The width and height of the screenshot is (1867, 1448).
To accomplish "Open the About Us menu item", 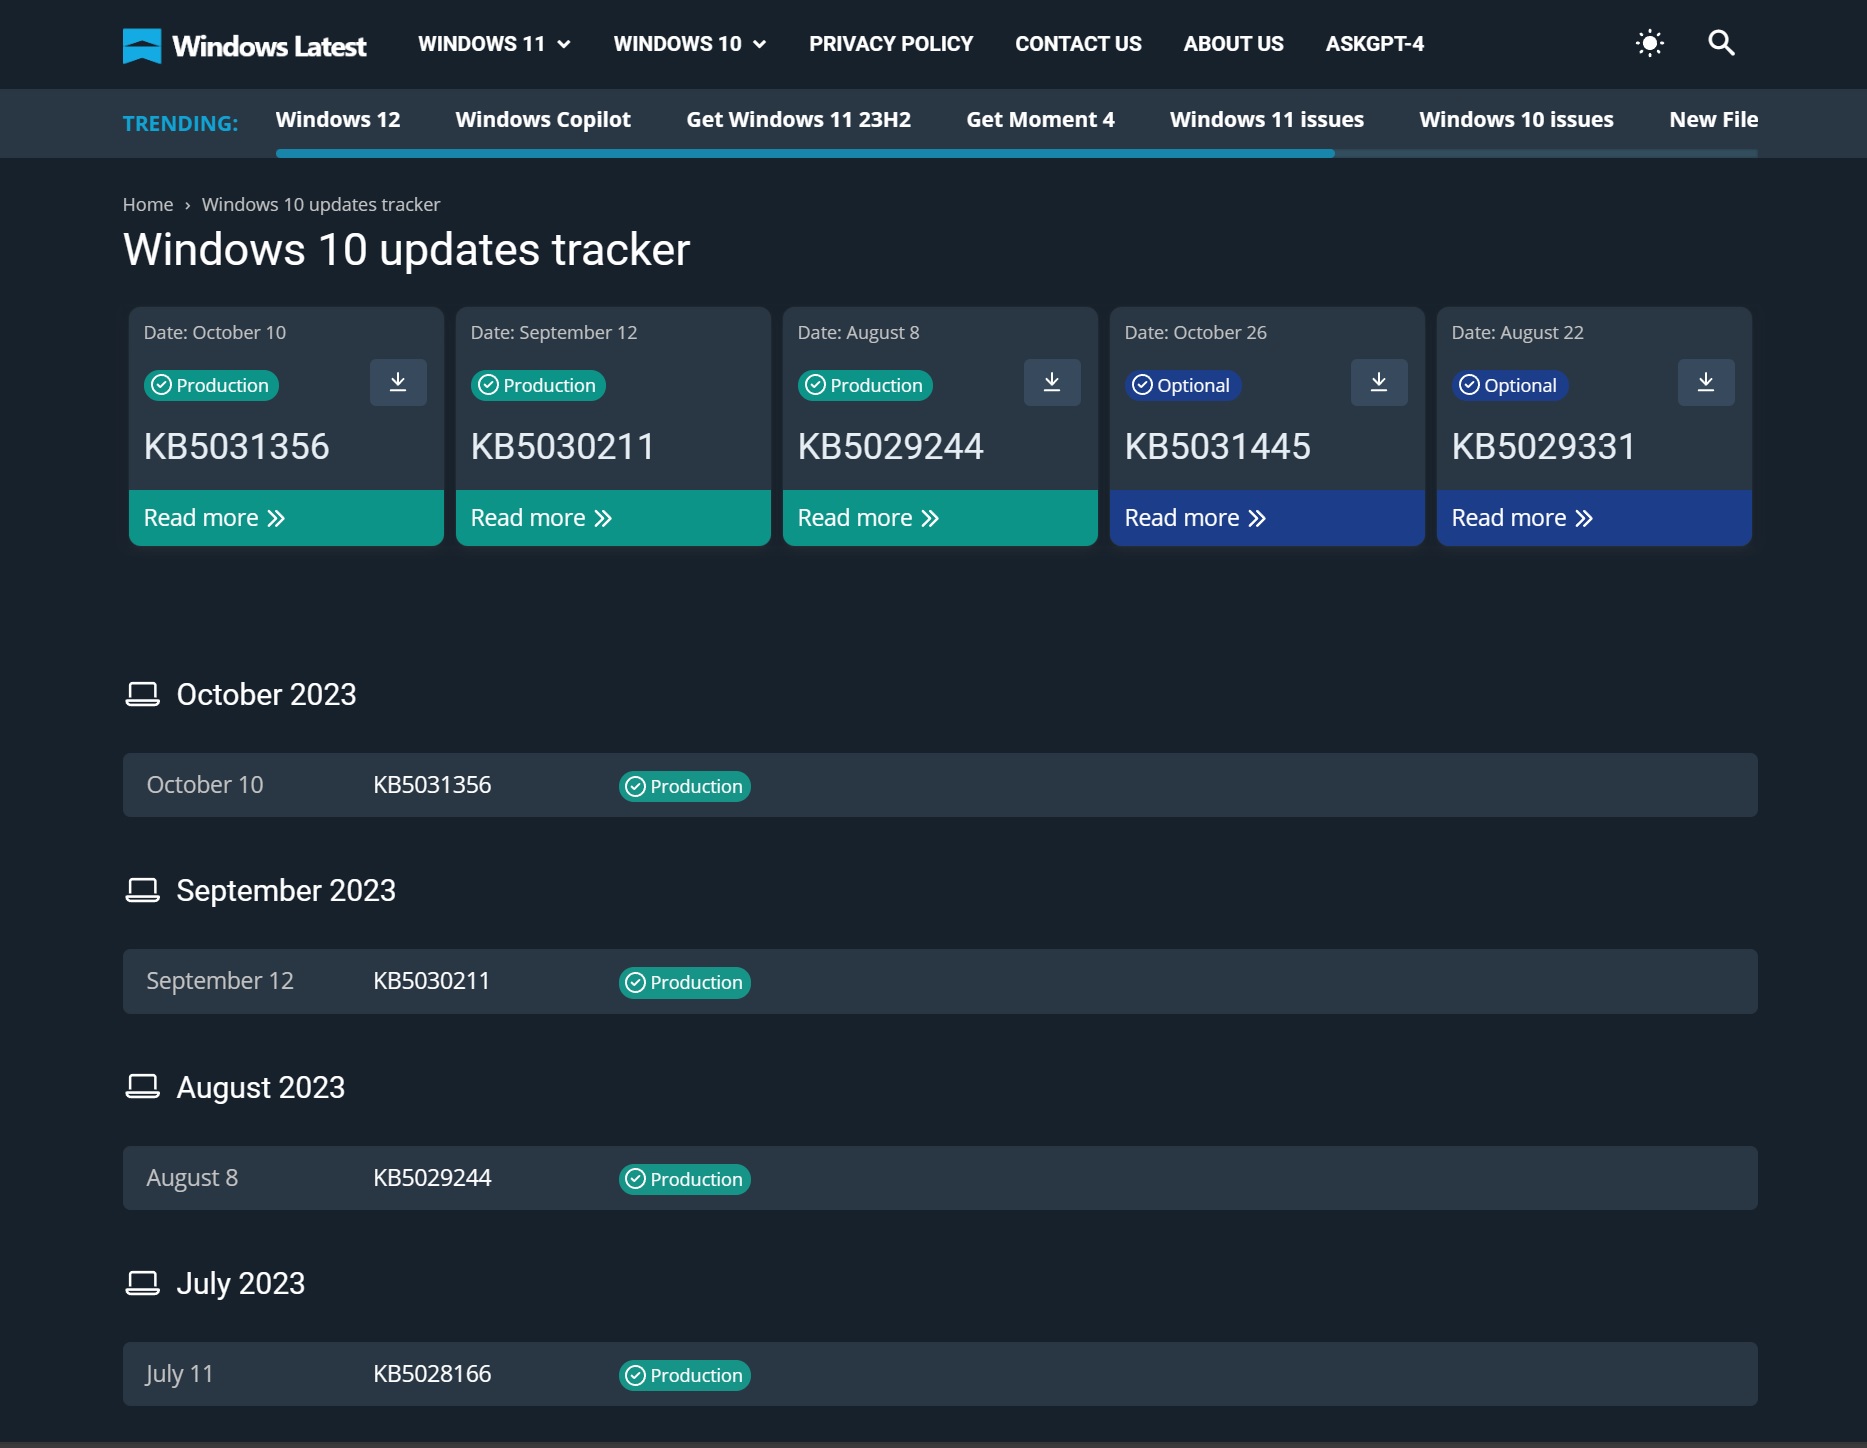I will click(1233, 44).
